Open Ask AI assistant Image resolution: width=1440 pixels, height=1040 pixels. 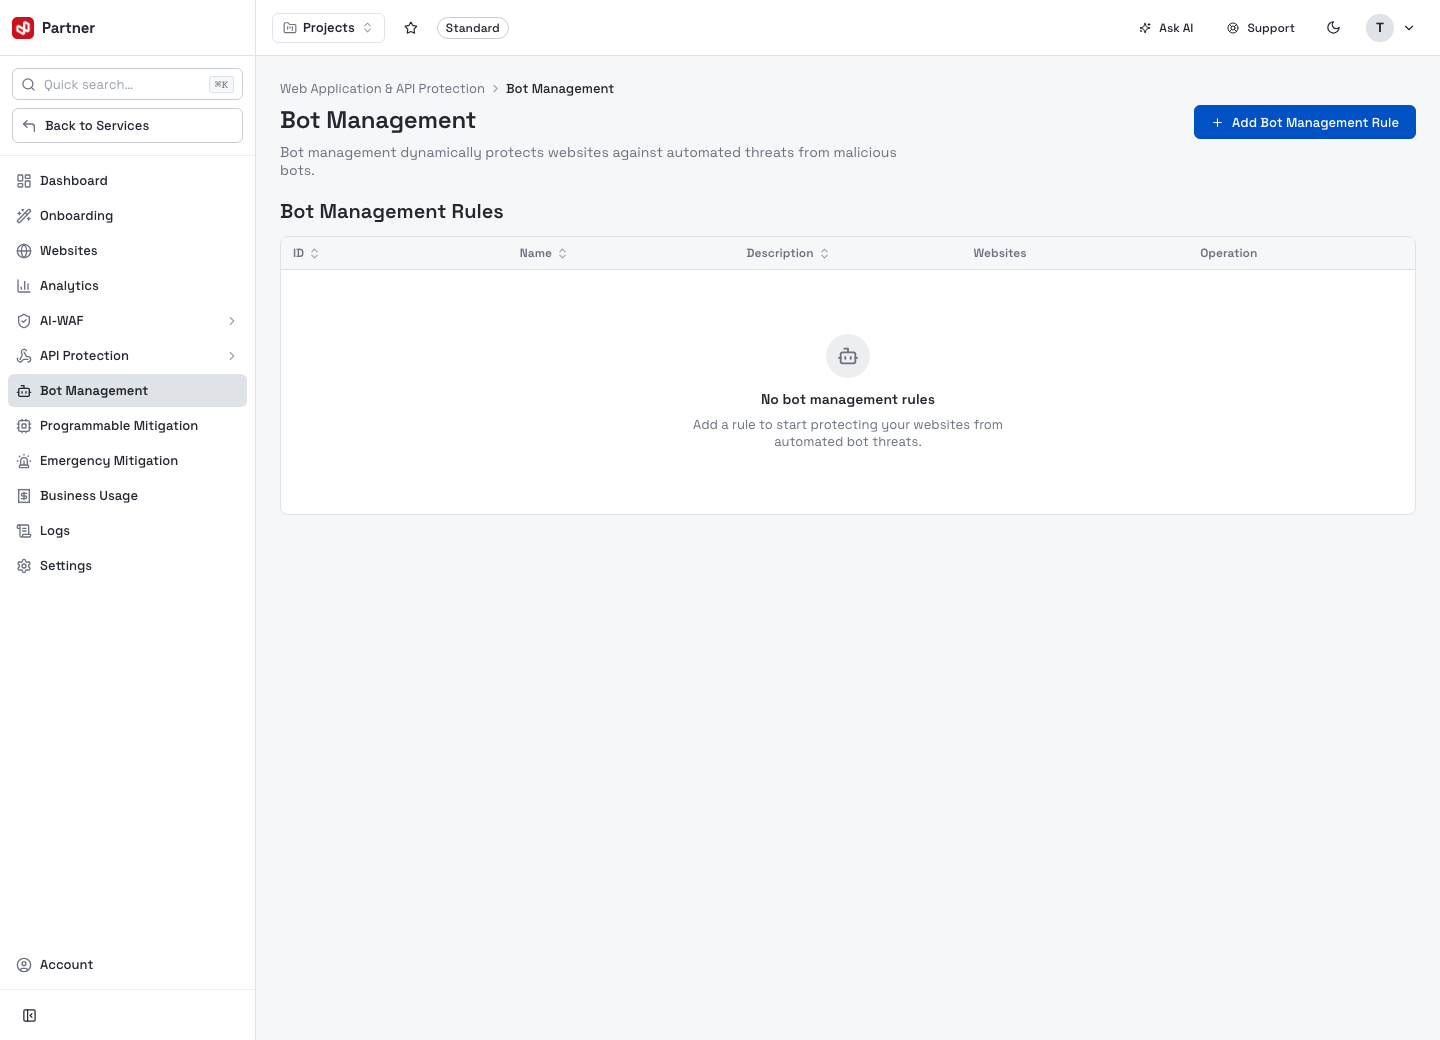click(1166, 28)
